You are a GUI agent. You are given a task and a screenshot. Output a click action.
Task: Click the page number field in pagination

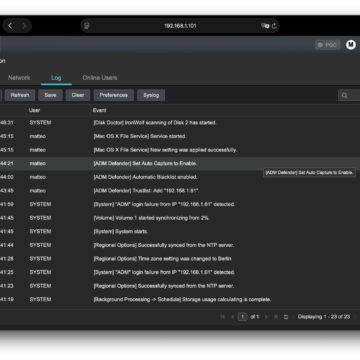coord(243,317)
